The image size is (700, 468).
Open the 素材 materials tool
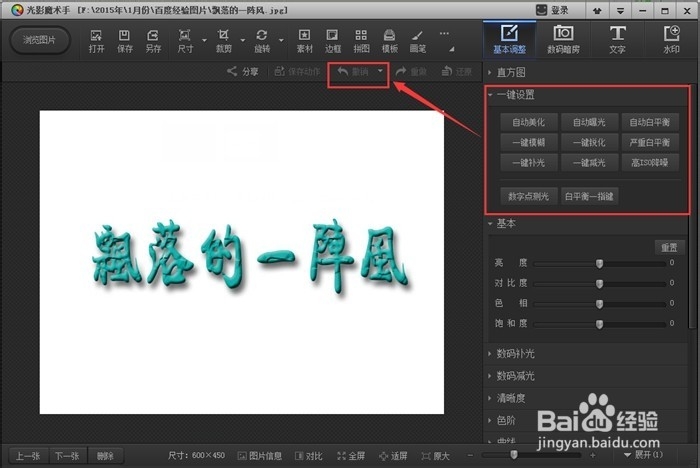[x=304, y=41]
